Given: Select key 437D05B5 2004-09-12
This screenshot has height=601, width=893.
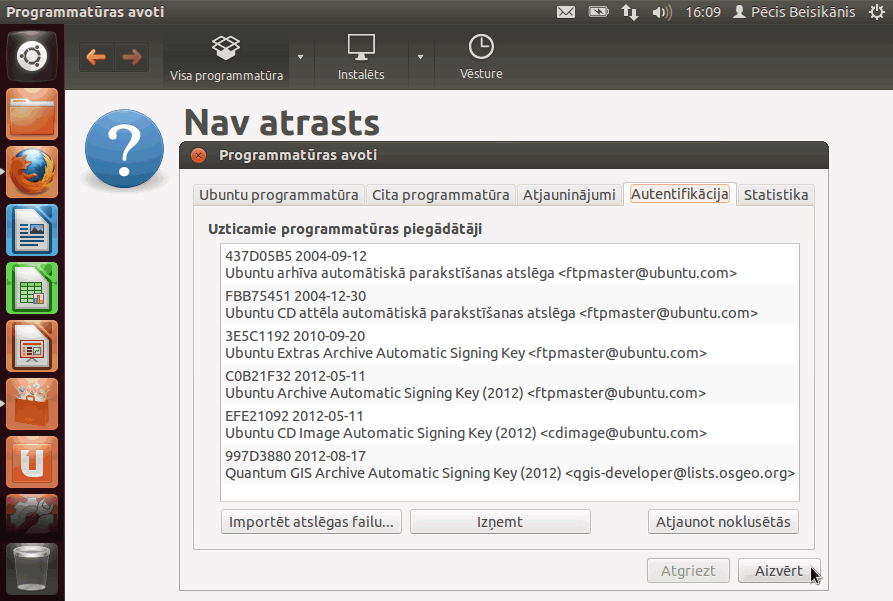Looking at the screenshot, I should point(510,264).
